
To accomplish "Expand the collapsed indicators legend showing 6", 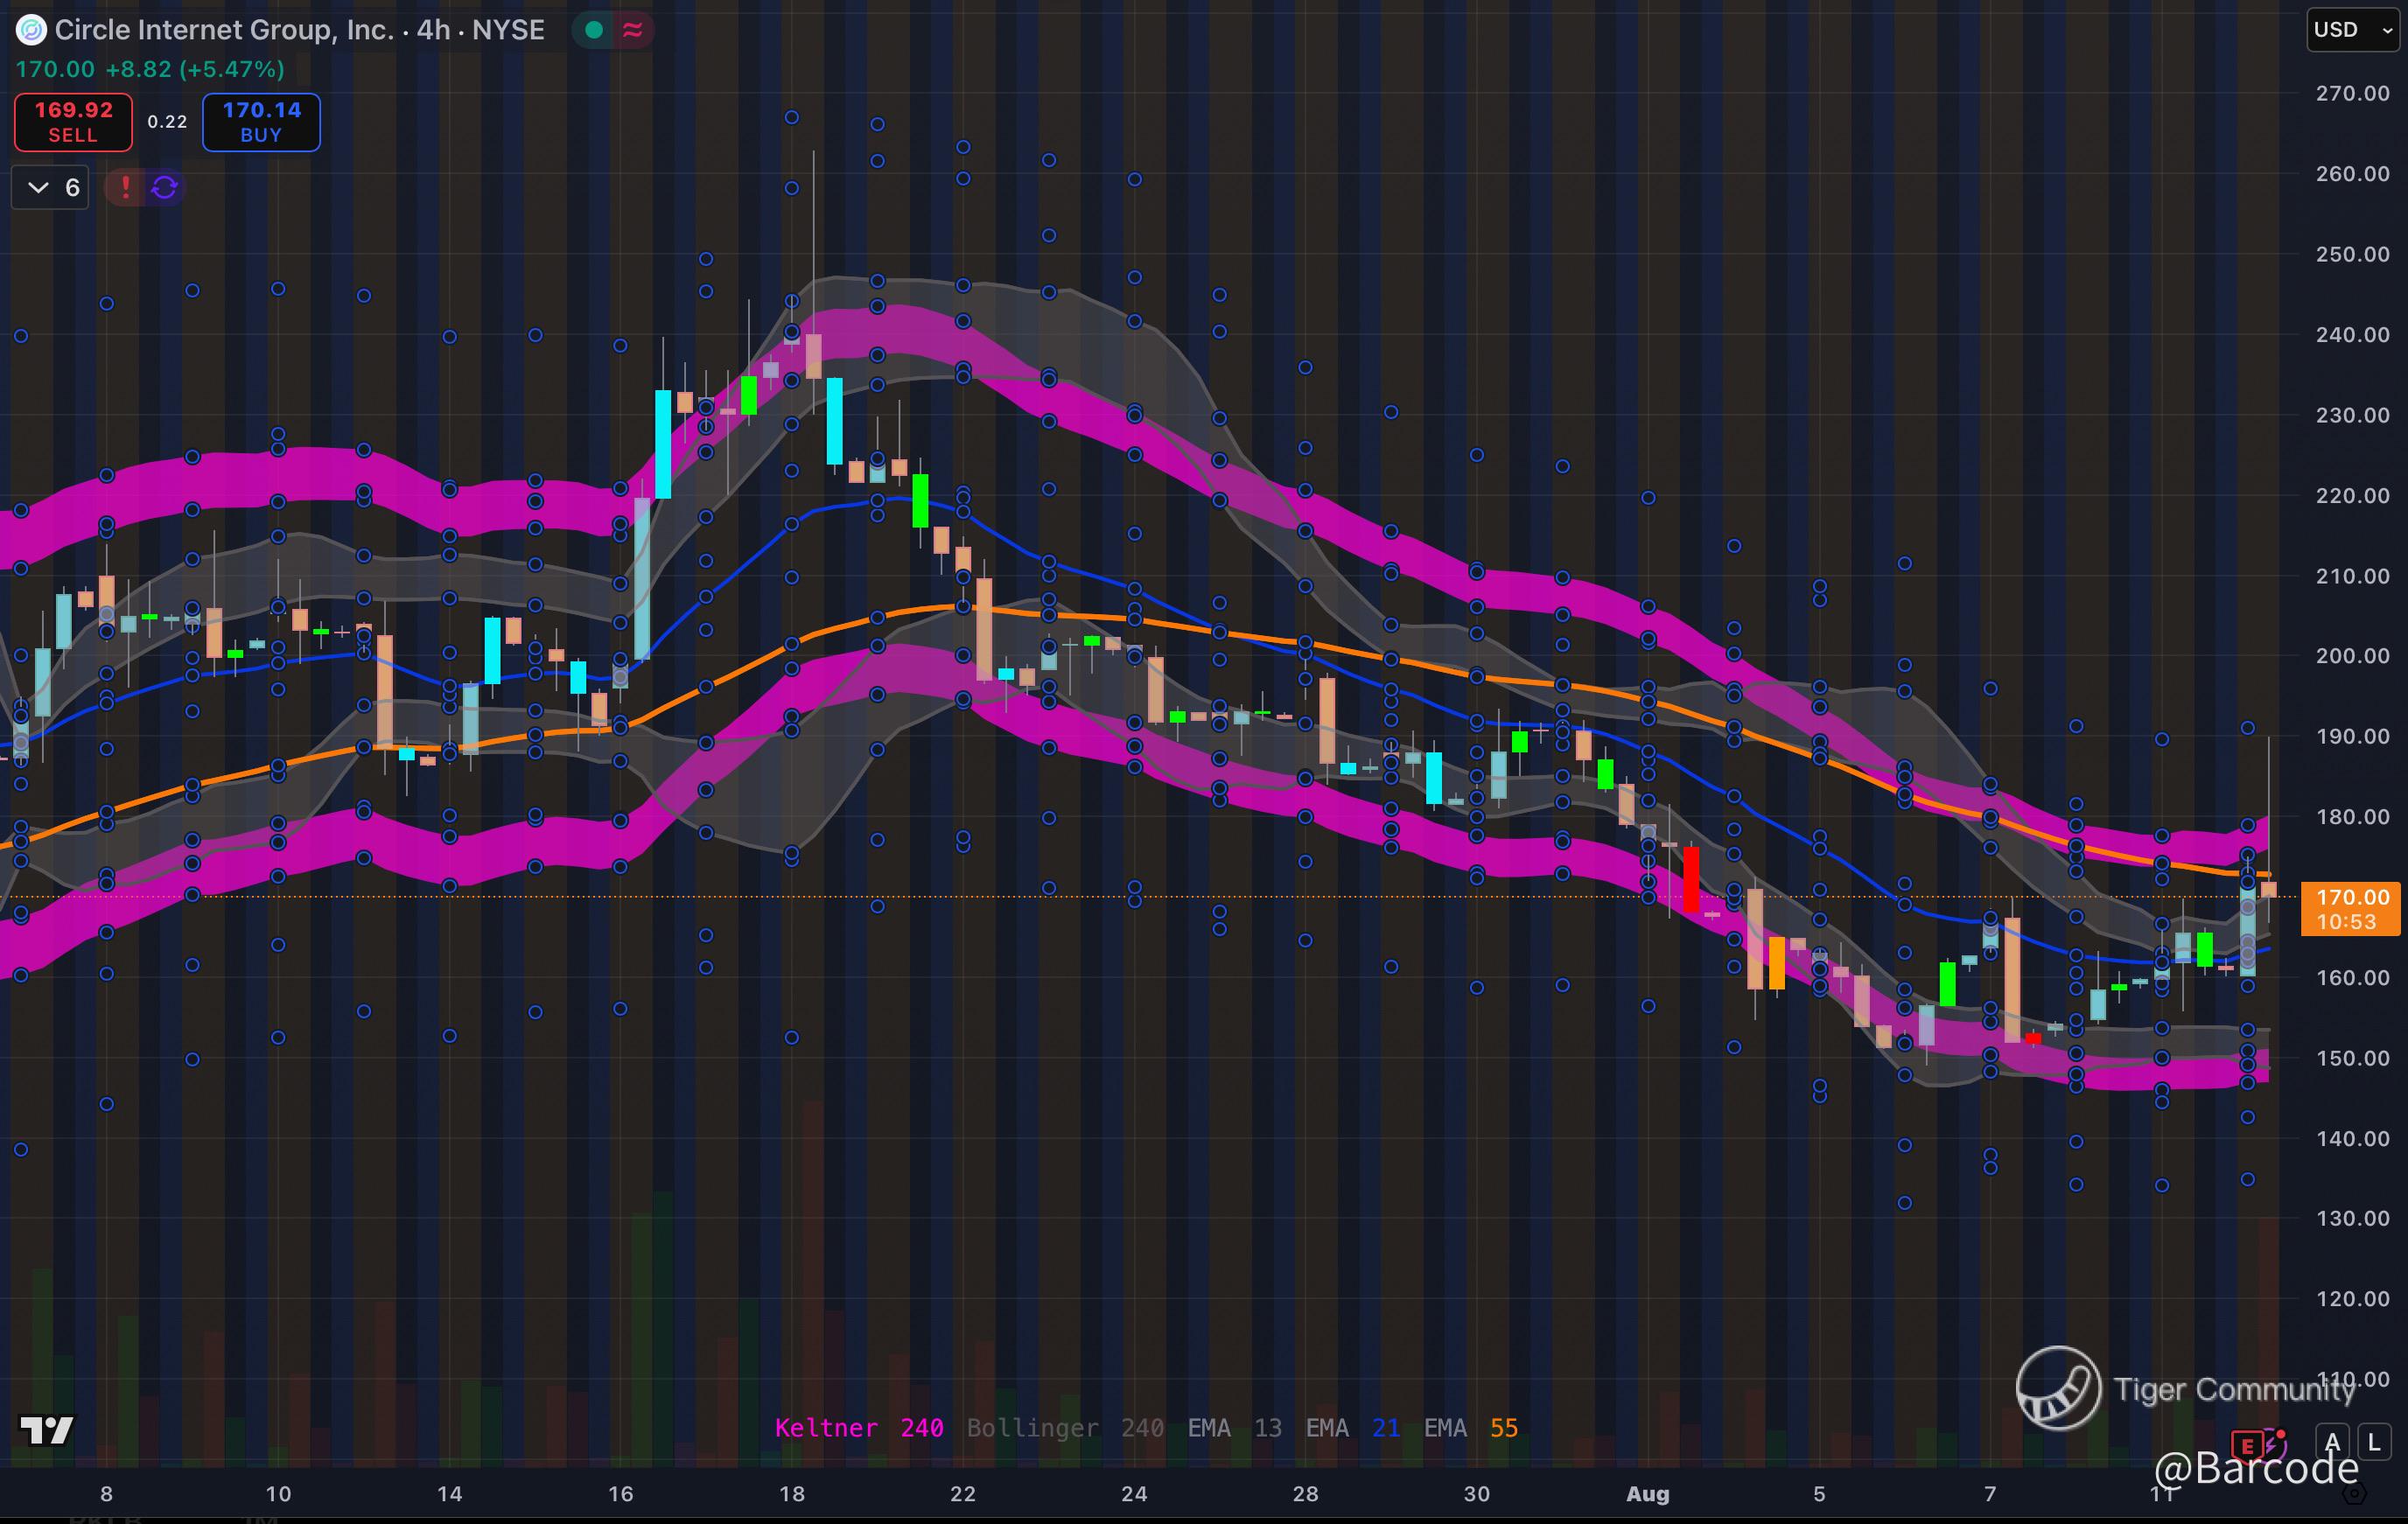I will coord(50,187).
